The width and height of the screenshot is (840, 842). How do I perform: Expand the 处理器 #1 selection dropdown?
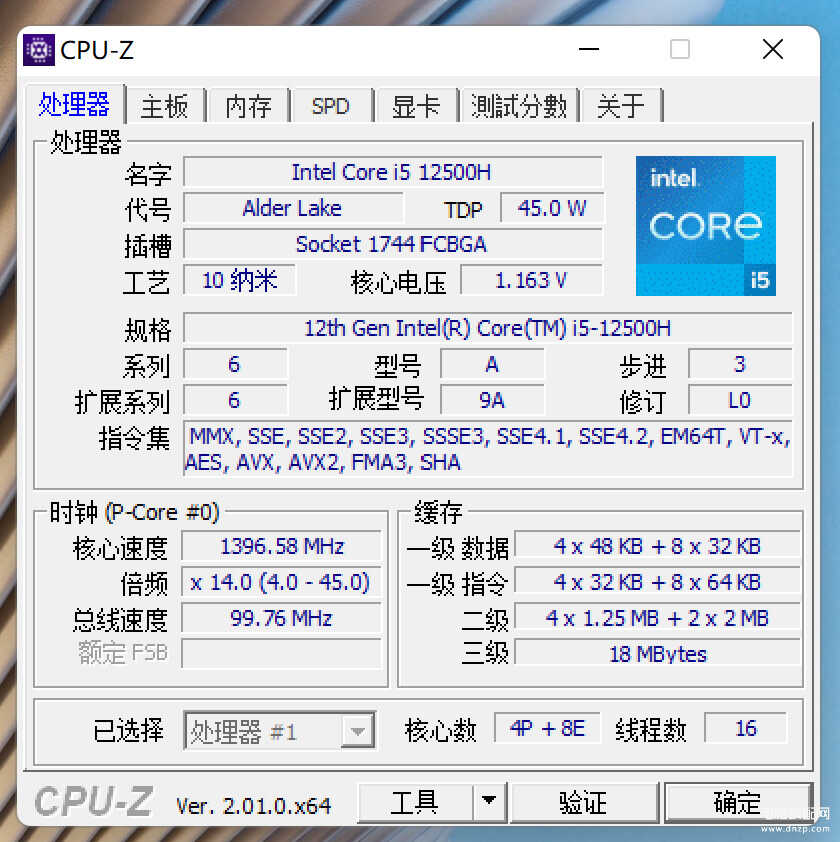pos(358,731)
